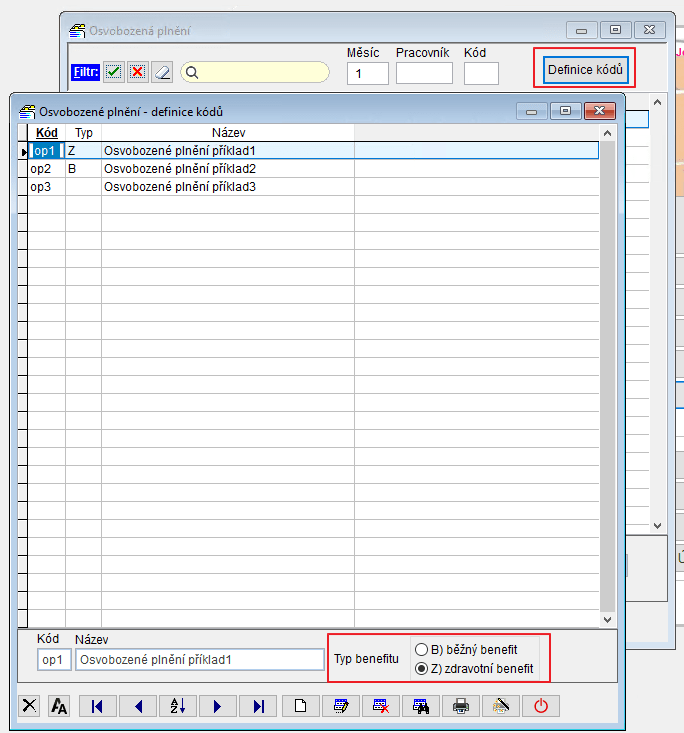Open the font size (Aa) setting
This screenshot has width=684, height=733.
59,705
